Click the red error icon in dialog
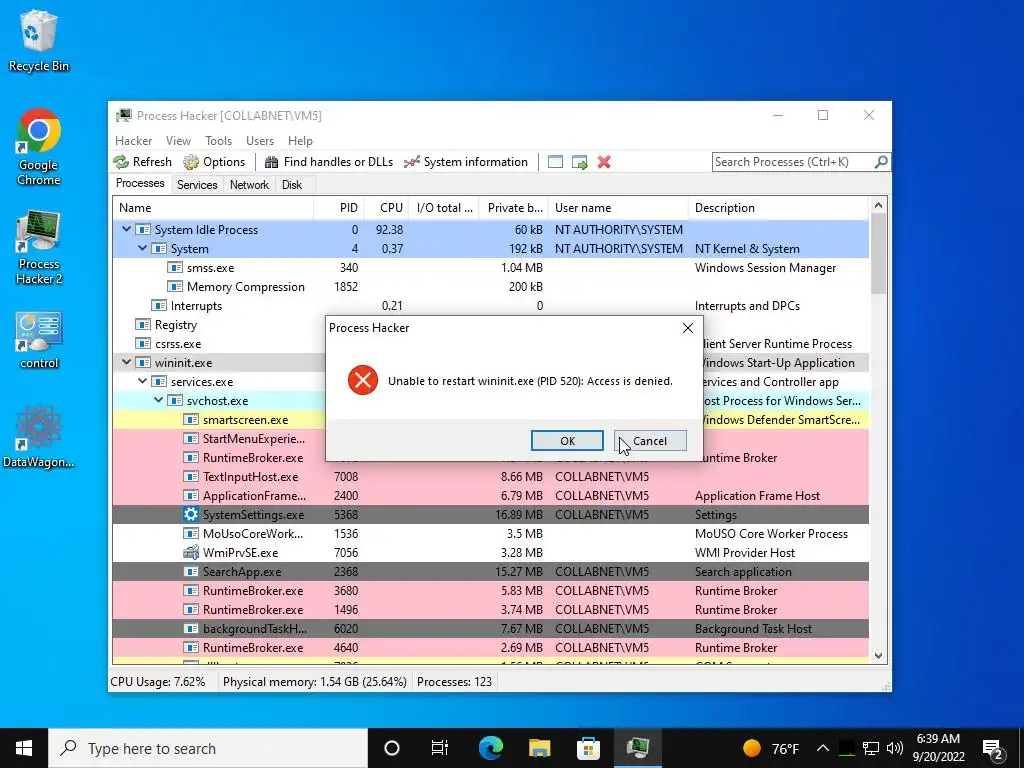1024x768 pixels. click(x=362, y=381)
